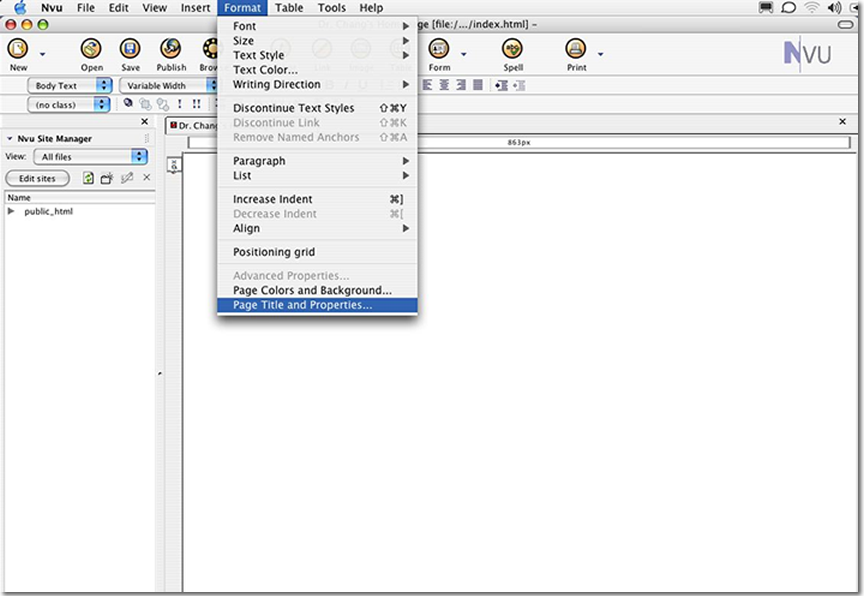Viewport: 864px width, 596px height.
Task: Open the File menu
Action: point(85,8)
